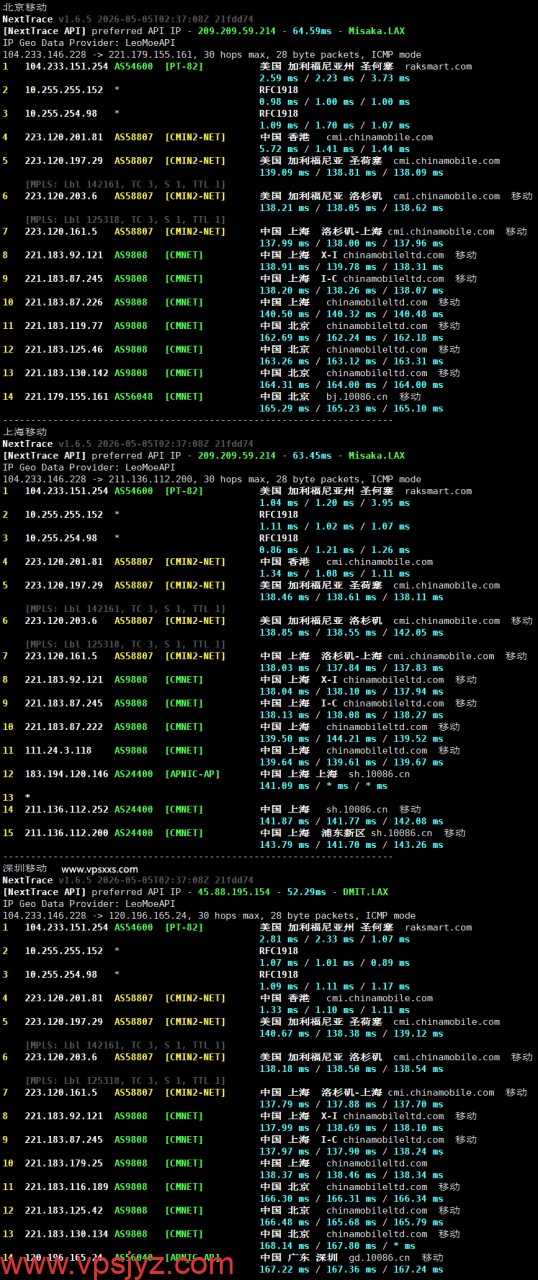The height and width of the screenshot is (1280, 538).
Task: Click latency 143.79 ms / 141.70 ms / 143.26 ms
Action: 344,844
